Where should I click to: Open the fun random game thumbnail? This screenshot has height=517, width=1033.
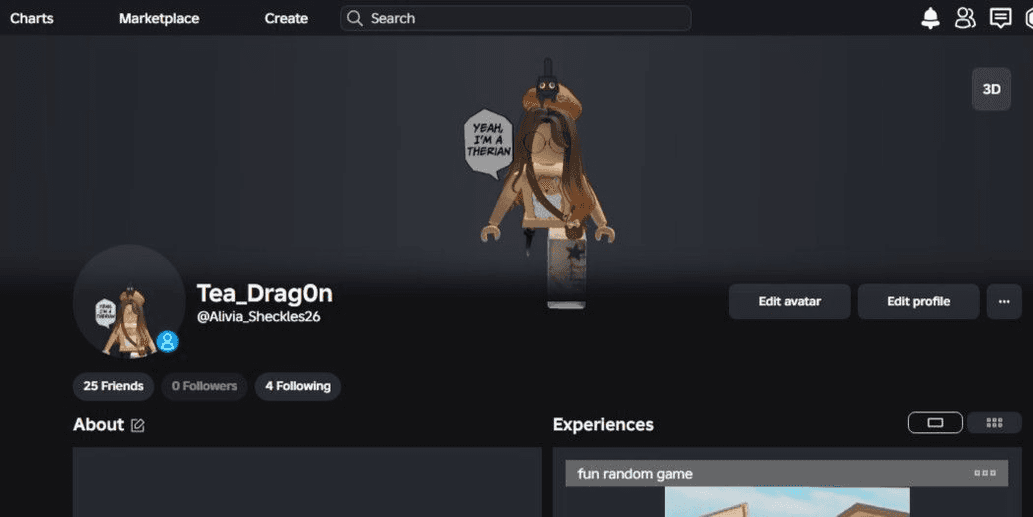point(787,502)
